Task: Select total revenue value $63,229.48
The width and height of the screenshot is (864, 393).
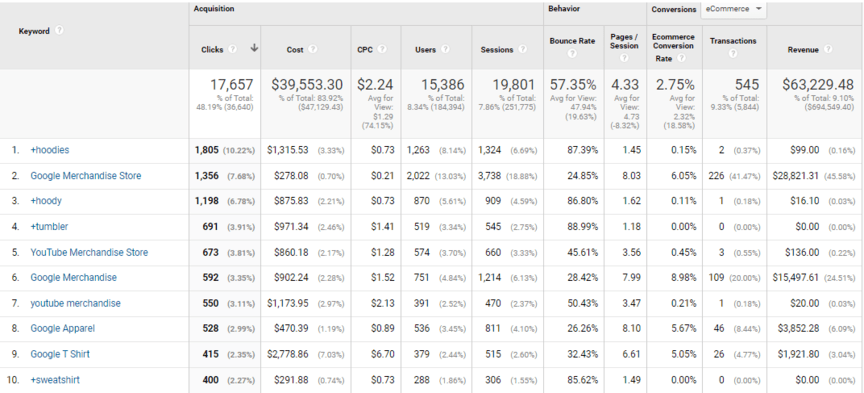Action: tap(818, 85)
